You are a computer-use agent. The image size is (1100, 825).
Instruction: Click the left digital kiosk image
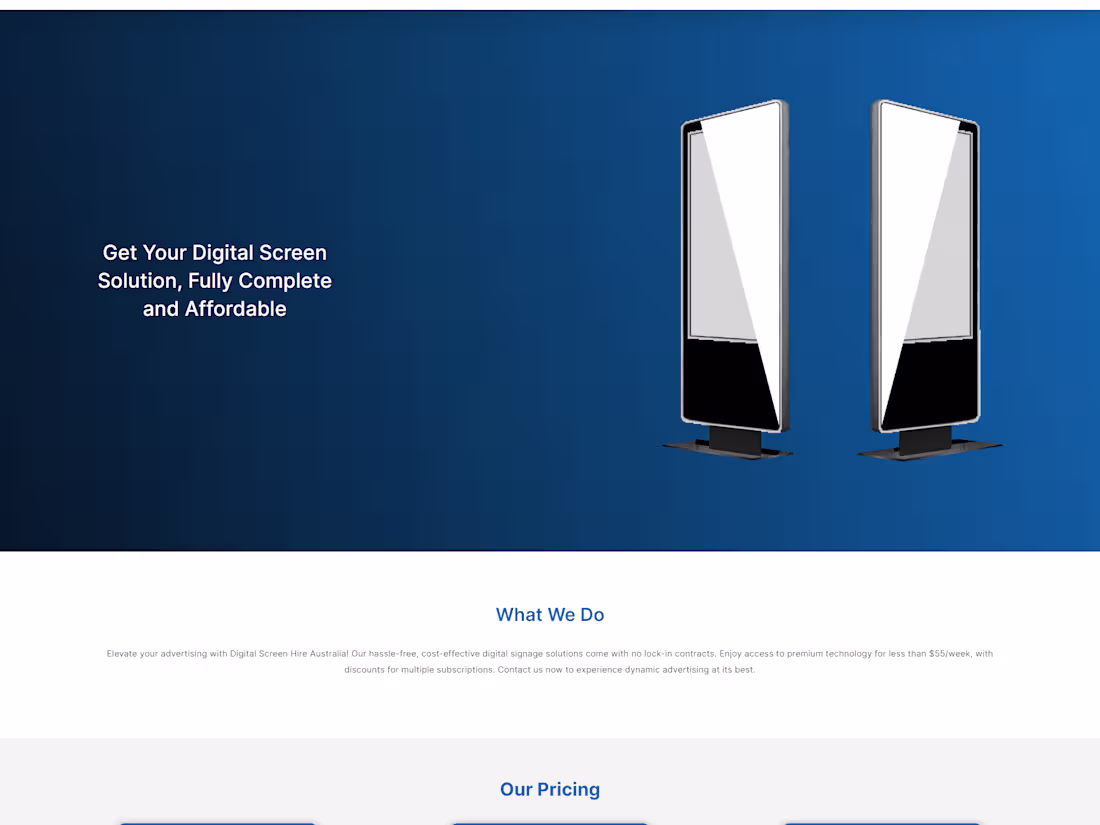point(730,279)
